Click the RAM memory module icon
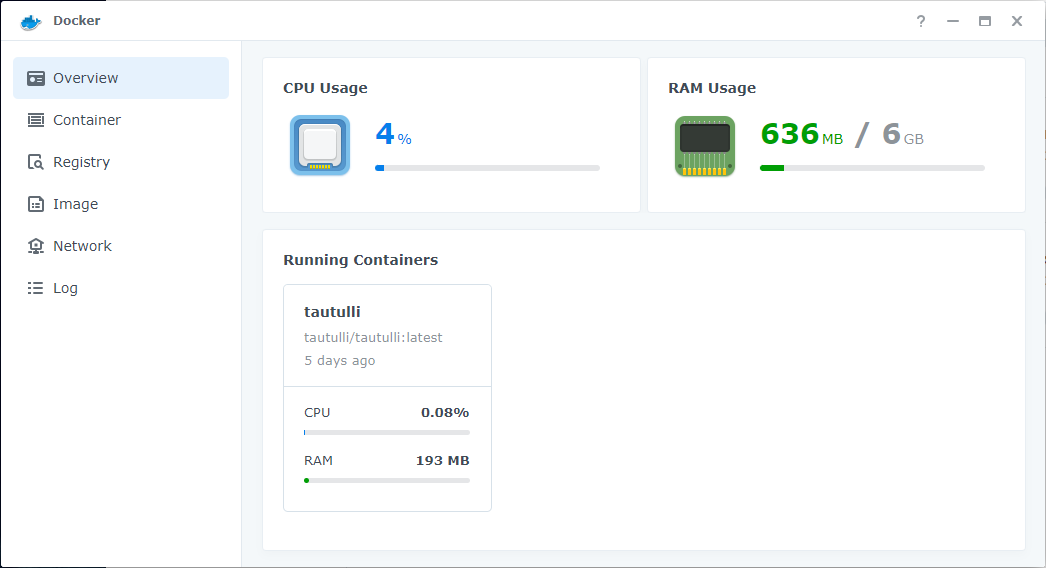The image size is (1046, 568). 705,146
